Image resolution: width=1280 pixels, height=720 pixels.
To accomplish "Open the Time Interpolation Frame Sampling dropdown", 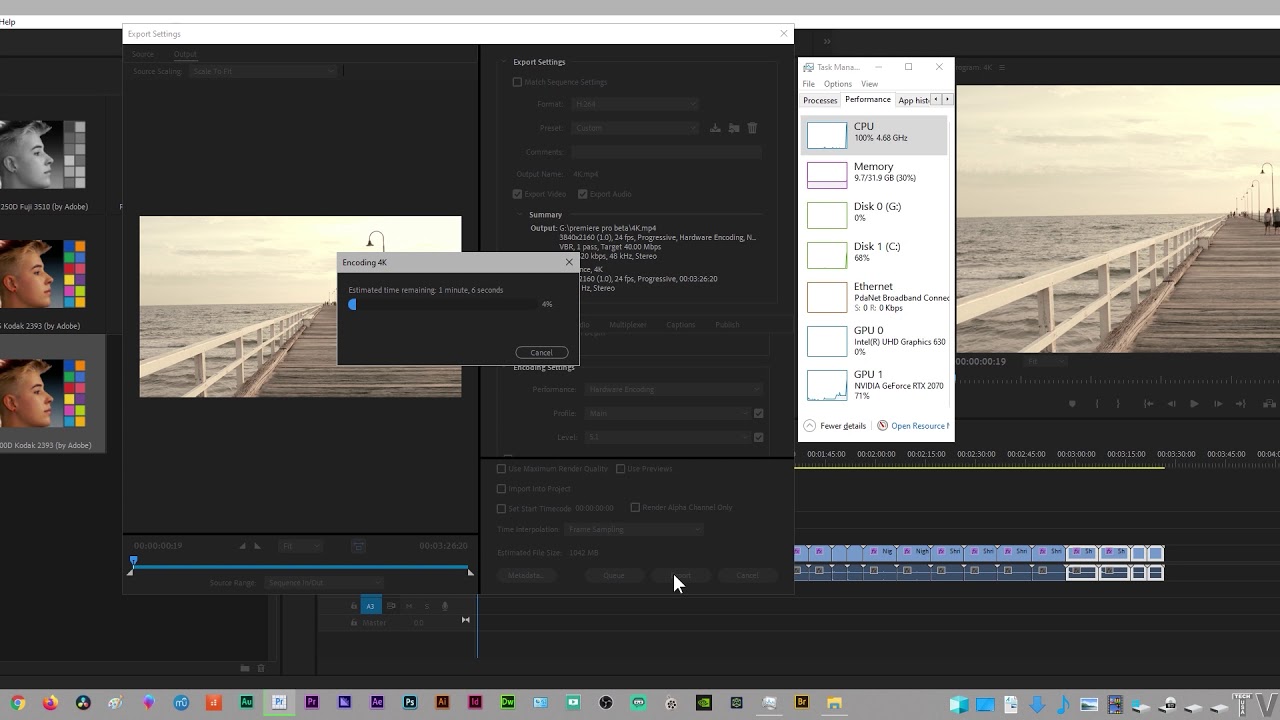I will (x=634, y=529).
